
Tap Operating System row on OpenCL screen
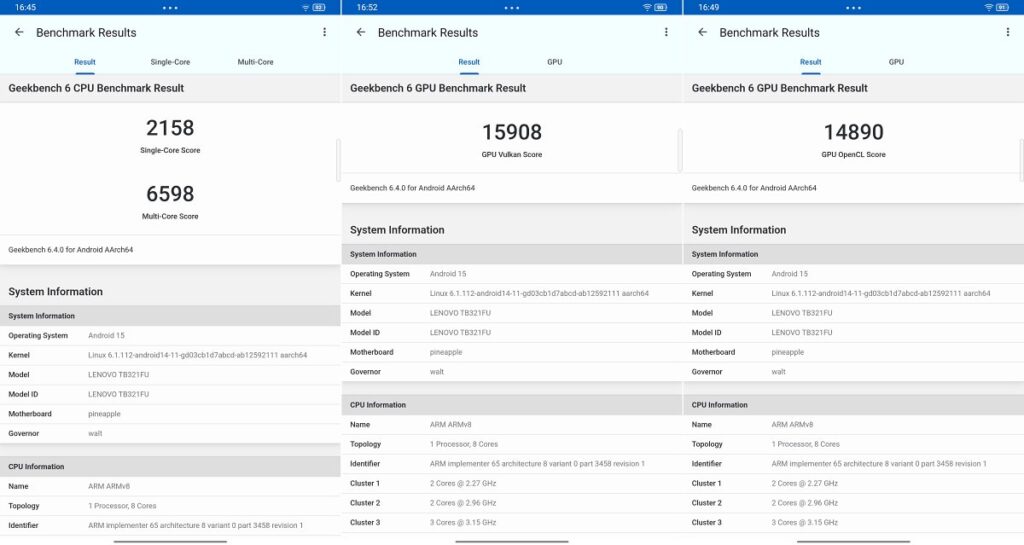point(854,274)
